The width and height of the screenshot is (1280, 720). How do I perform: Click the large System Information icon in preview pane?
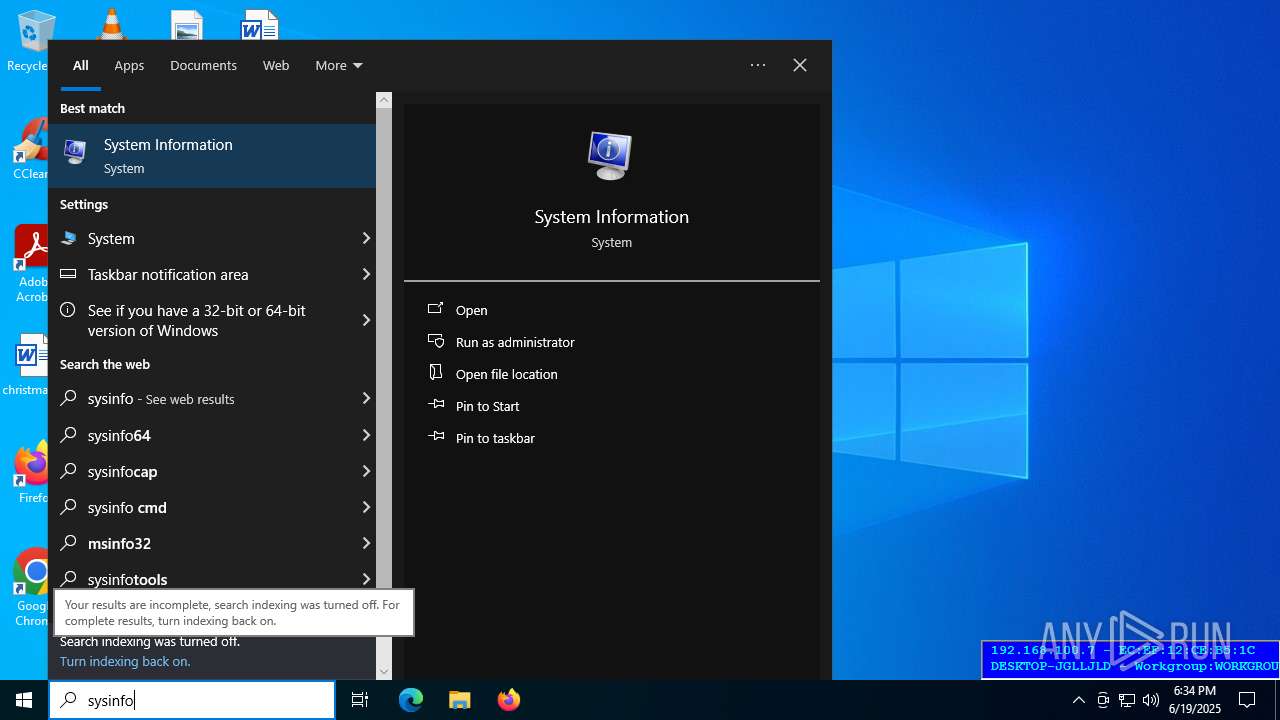(610, 156)
